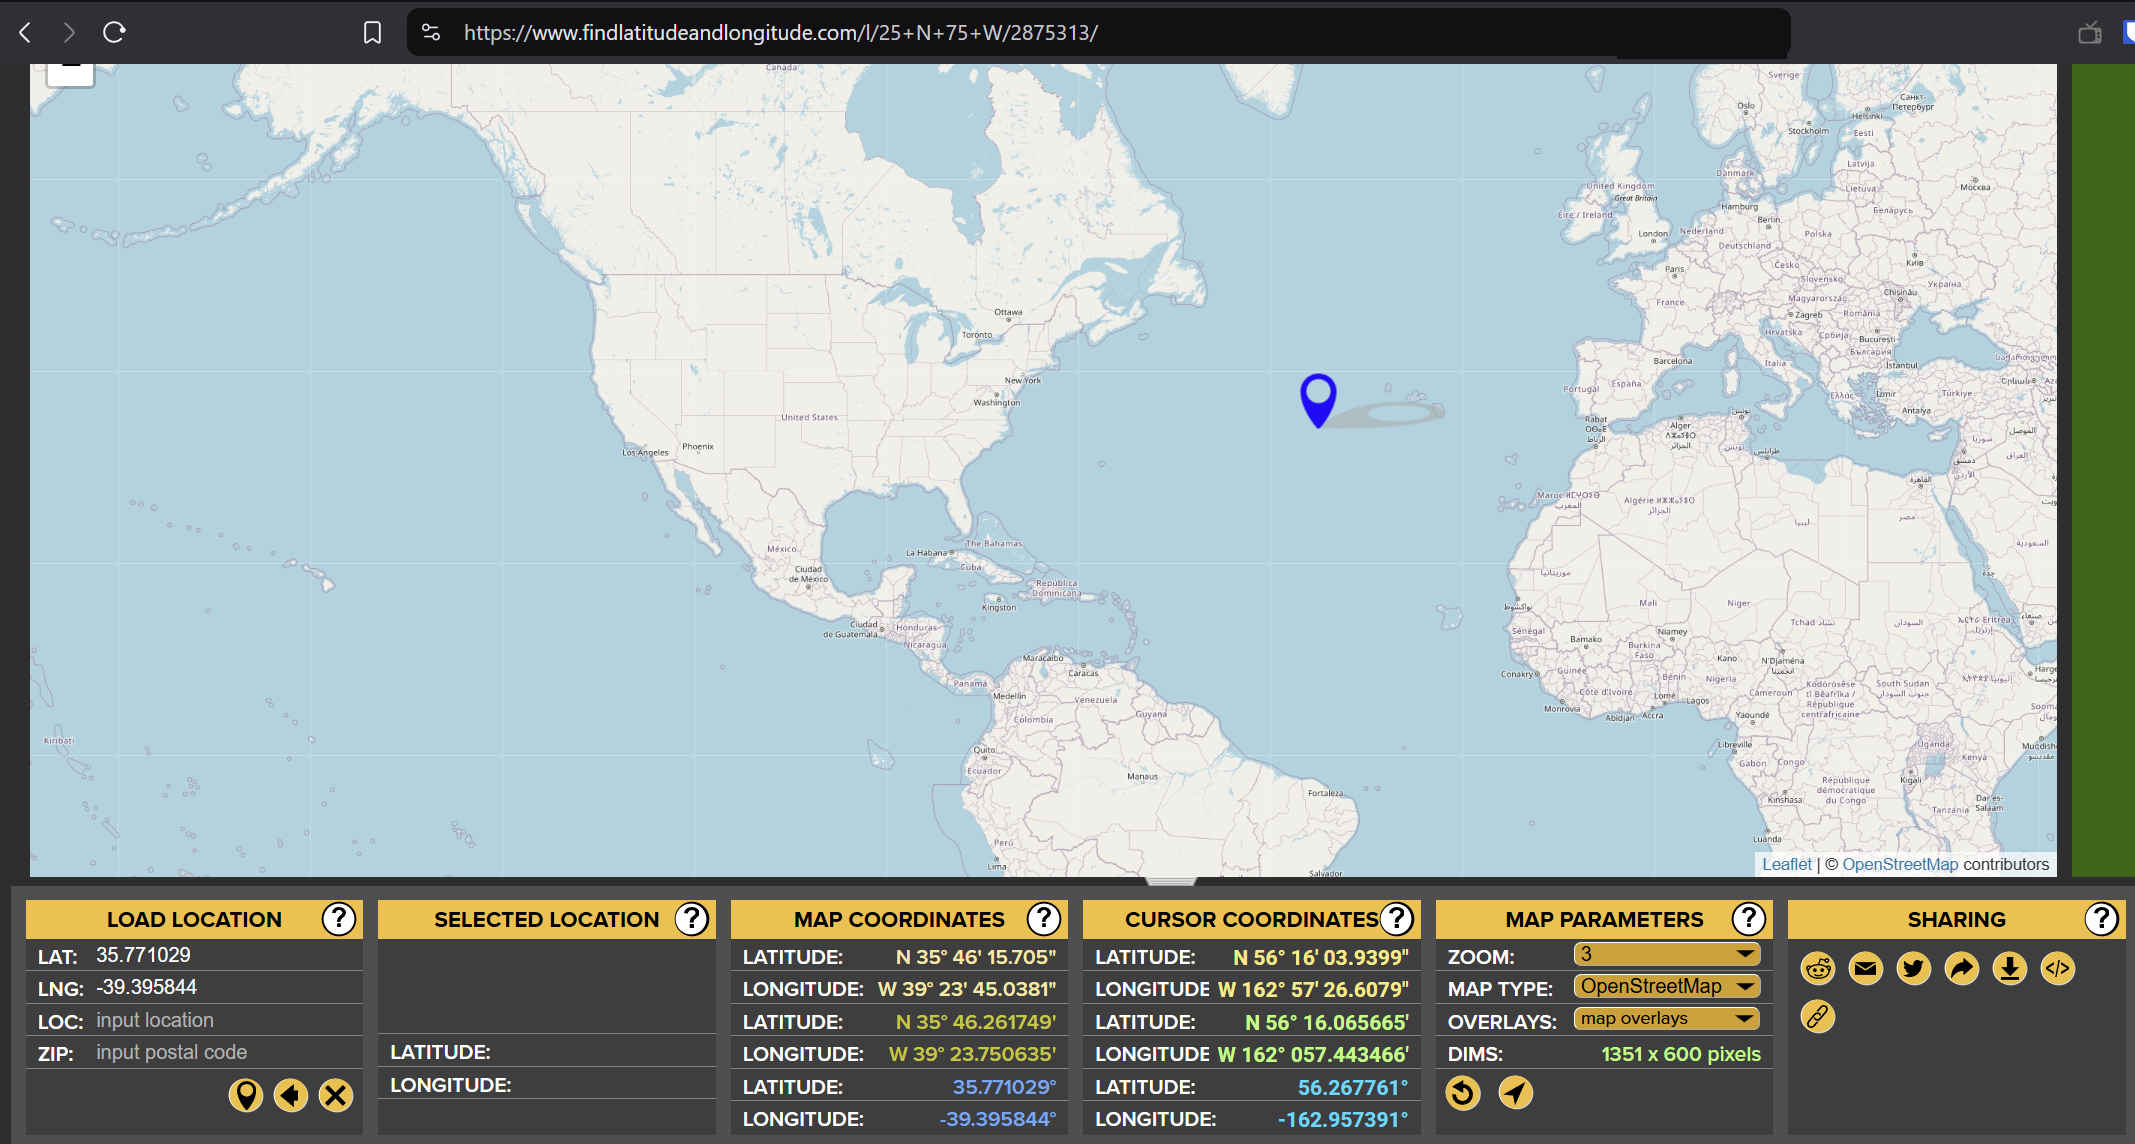The image size is (2135, 1144).
Task: Click the 'Los Angeles' map label
Action: pyautogui.click(x=645, y=452)
